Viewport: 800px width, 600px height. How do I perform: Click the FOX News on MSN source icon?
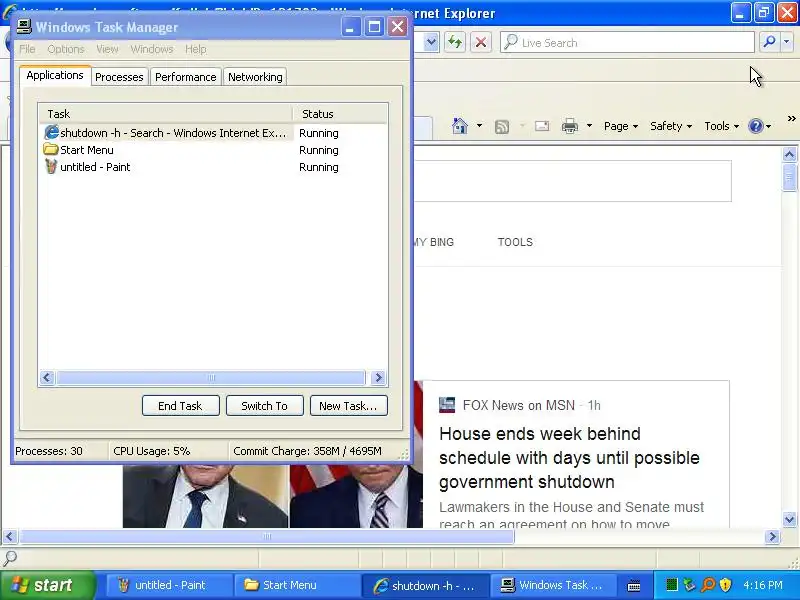tap(447, 405)
